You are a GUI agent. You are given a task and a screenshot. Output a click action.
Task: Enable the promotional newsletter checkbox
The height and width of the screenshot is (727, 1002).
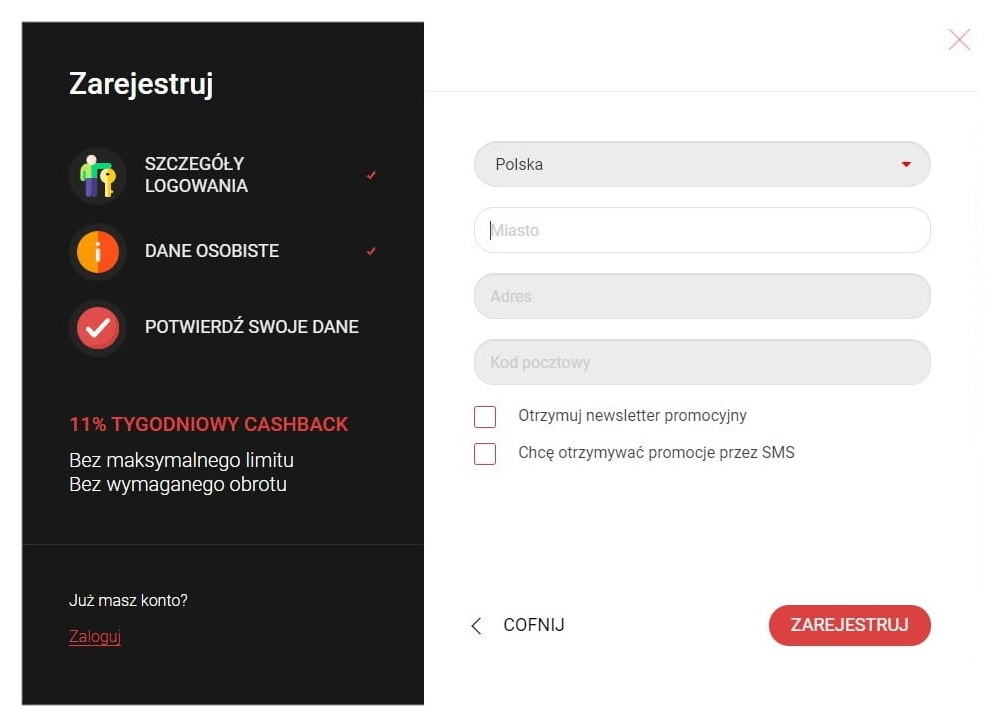point(485,417)
